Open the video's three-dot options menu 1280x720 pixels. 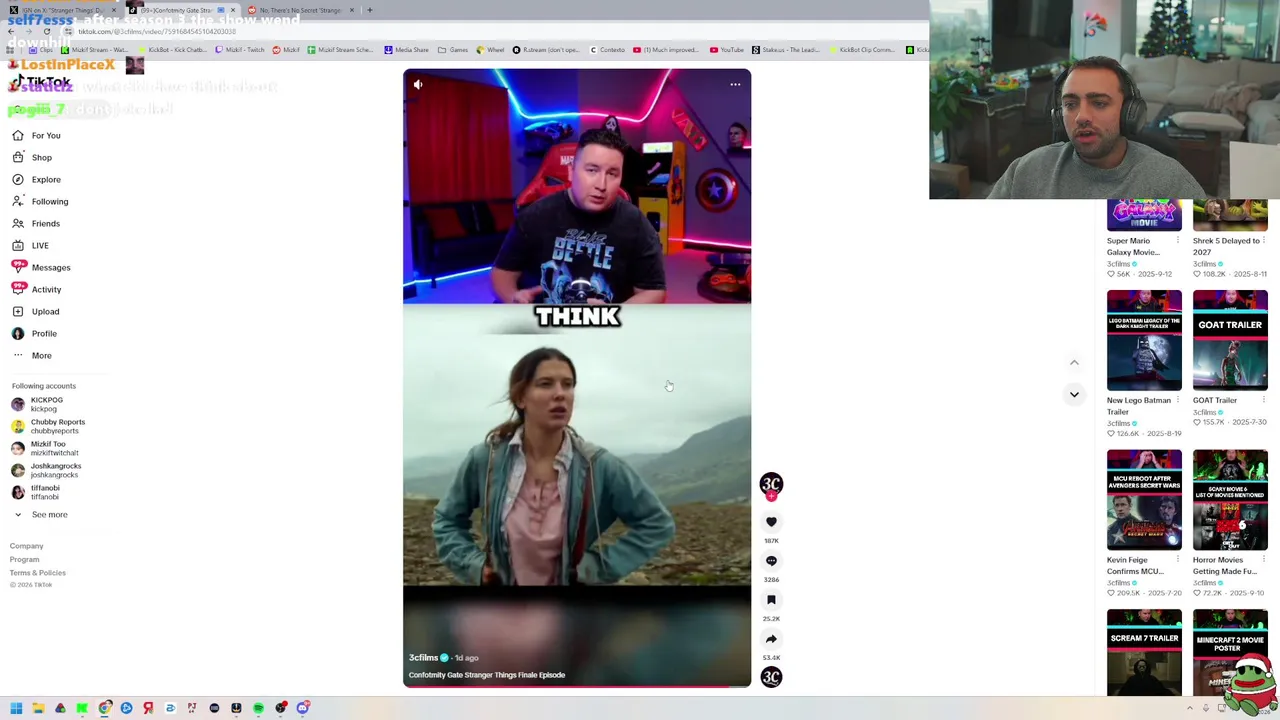(735, 85)
